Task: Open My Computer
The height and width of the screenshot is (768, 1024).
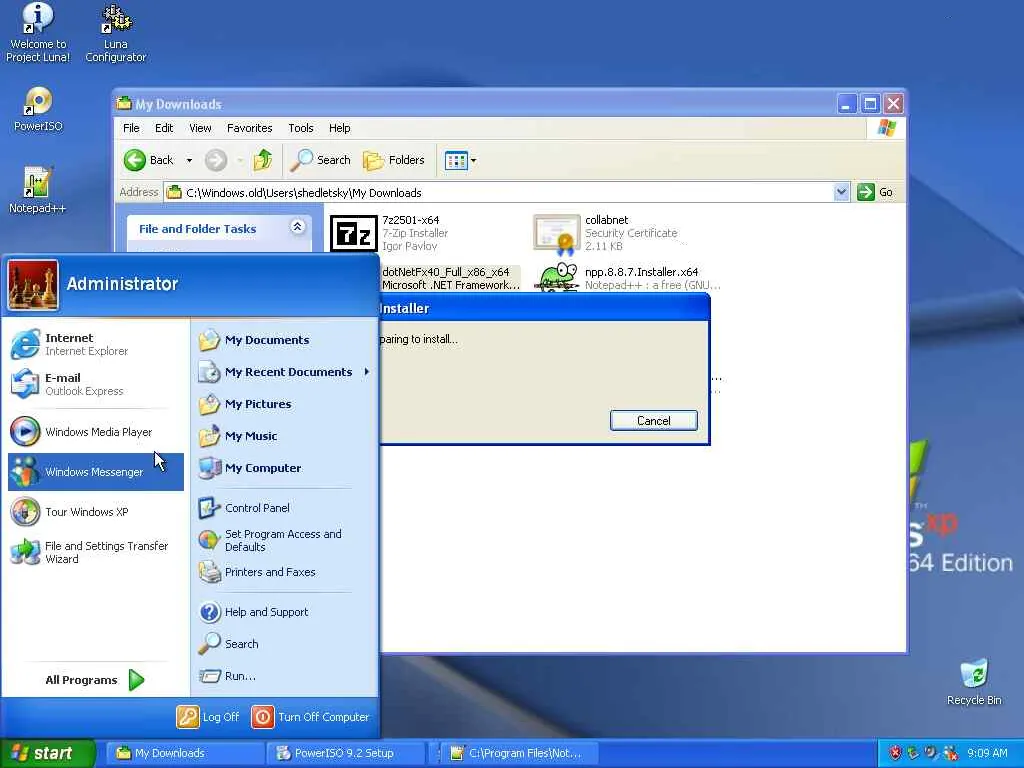Action: 284,468
